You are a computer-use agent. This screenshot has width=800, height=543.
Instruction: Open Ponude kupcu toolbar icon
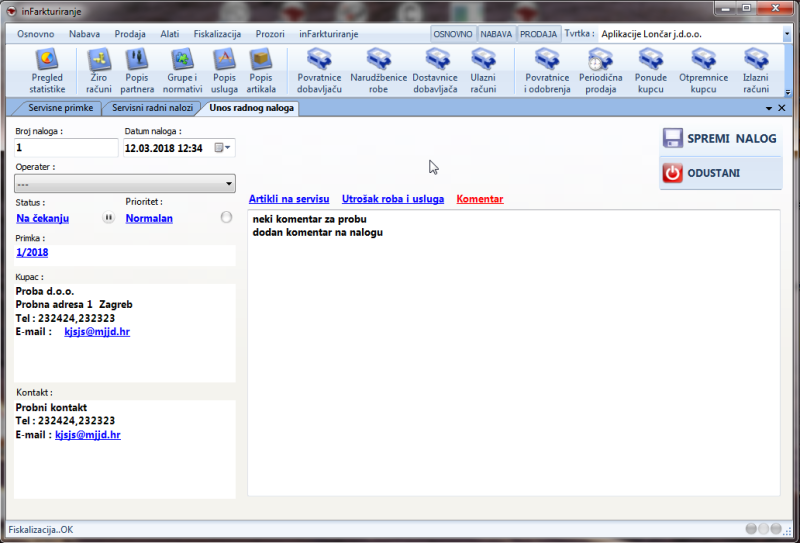[651, 70]
